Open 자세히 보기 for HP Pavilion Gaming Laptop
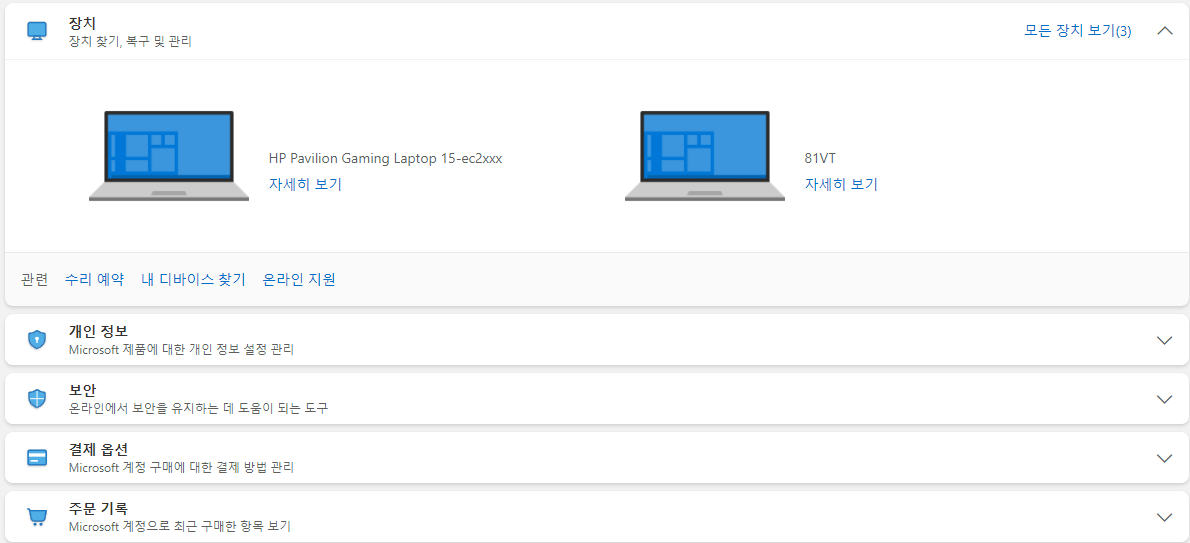The height and width of the screenshot is (543, 1190). point(305,184)
